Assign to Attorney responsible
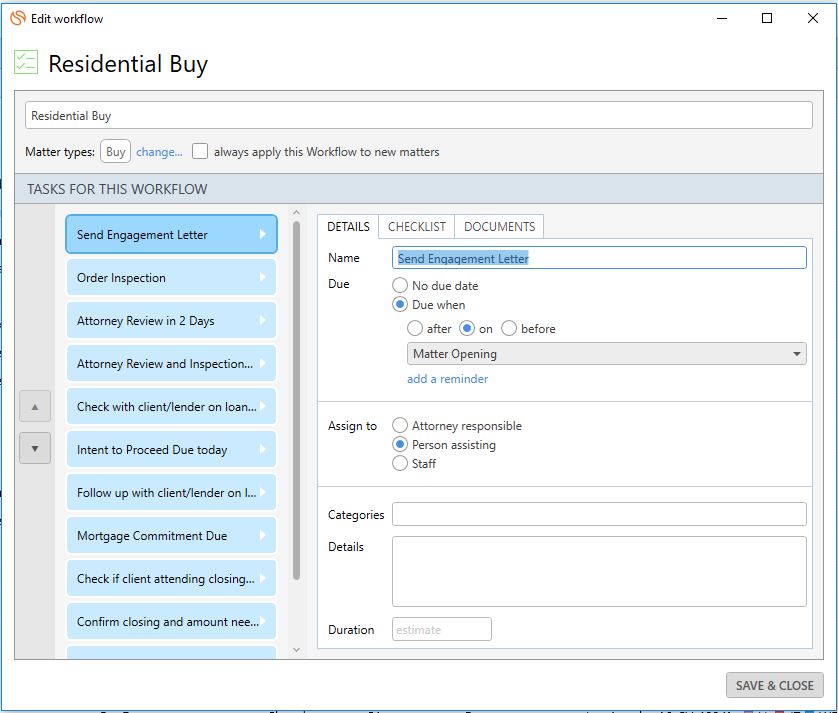The image size is (838, 713). (x=400, y=425)
